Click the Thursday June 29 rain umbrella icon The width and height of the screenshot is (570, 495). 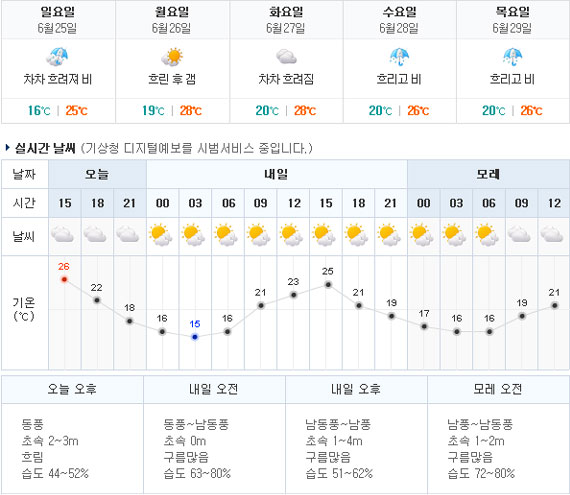[512, 57]
